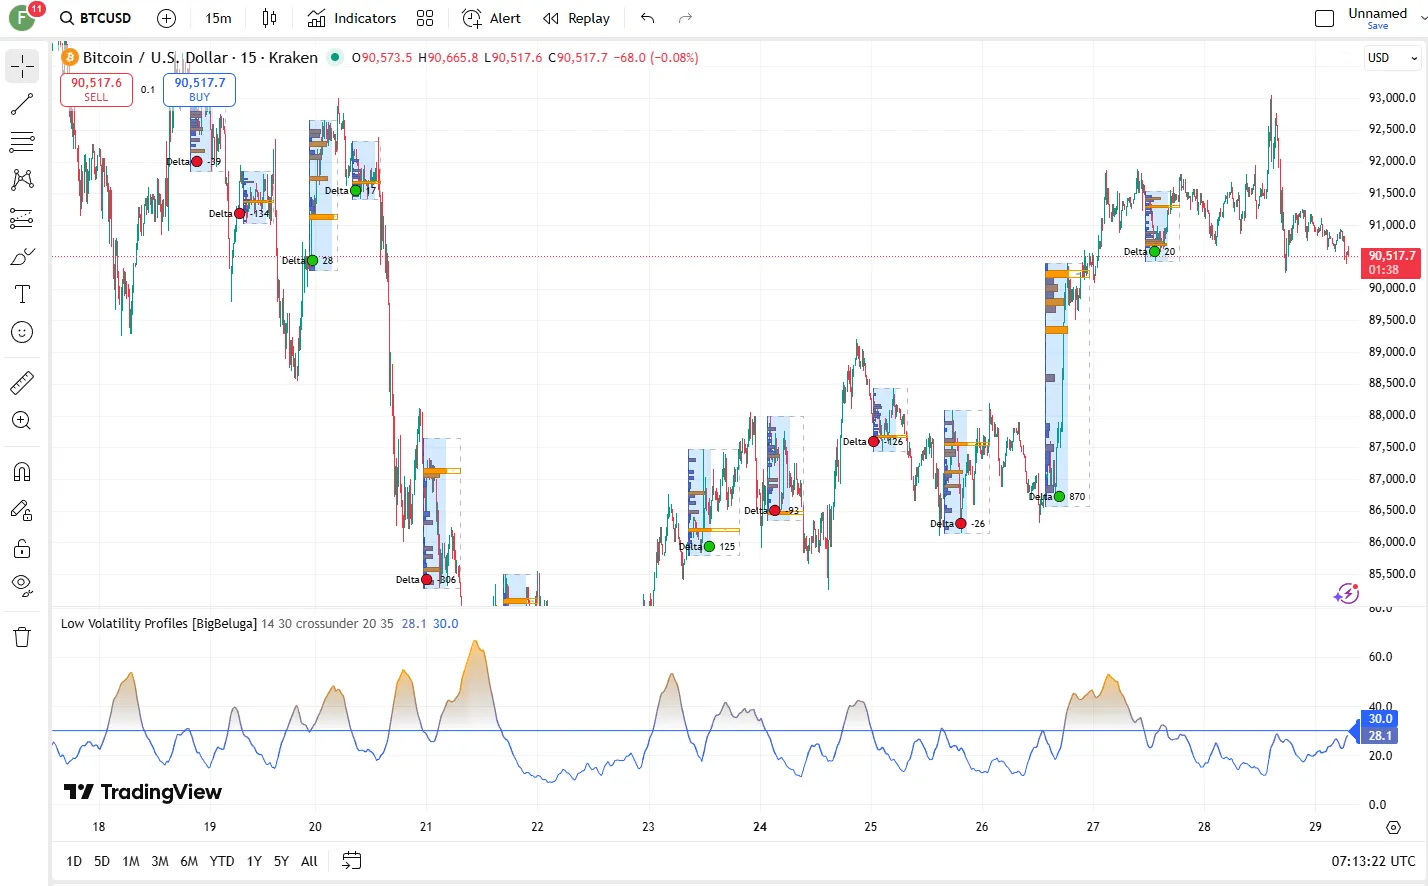Click the Delta 870 green marker
The width and height of the screenshot is (1428, 886).
click(1059, 496)
